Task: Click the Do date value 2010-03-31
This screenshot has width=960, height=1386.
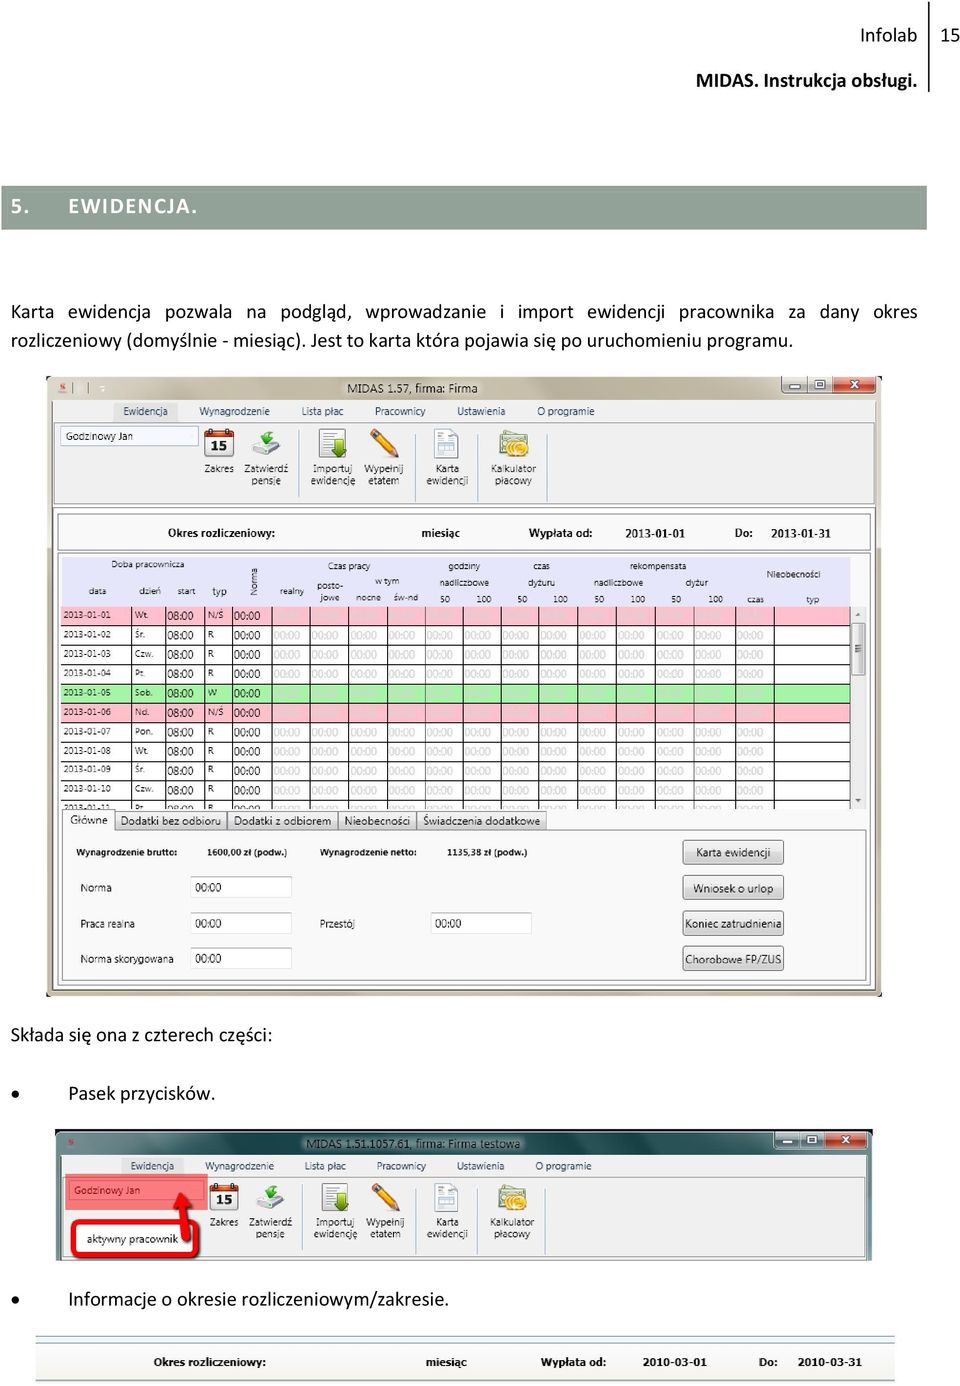Action: coord(829,1362)
